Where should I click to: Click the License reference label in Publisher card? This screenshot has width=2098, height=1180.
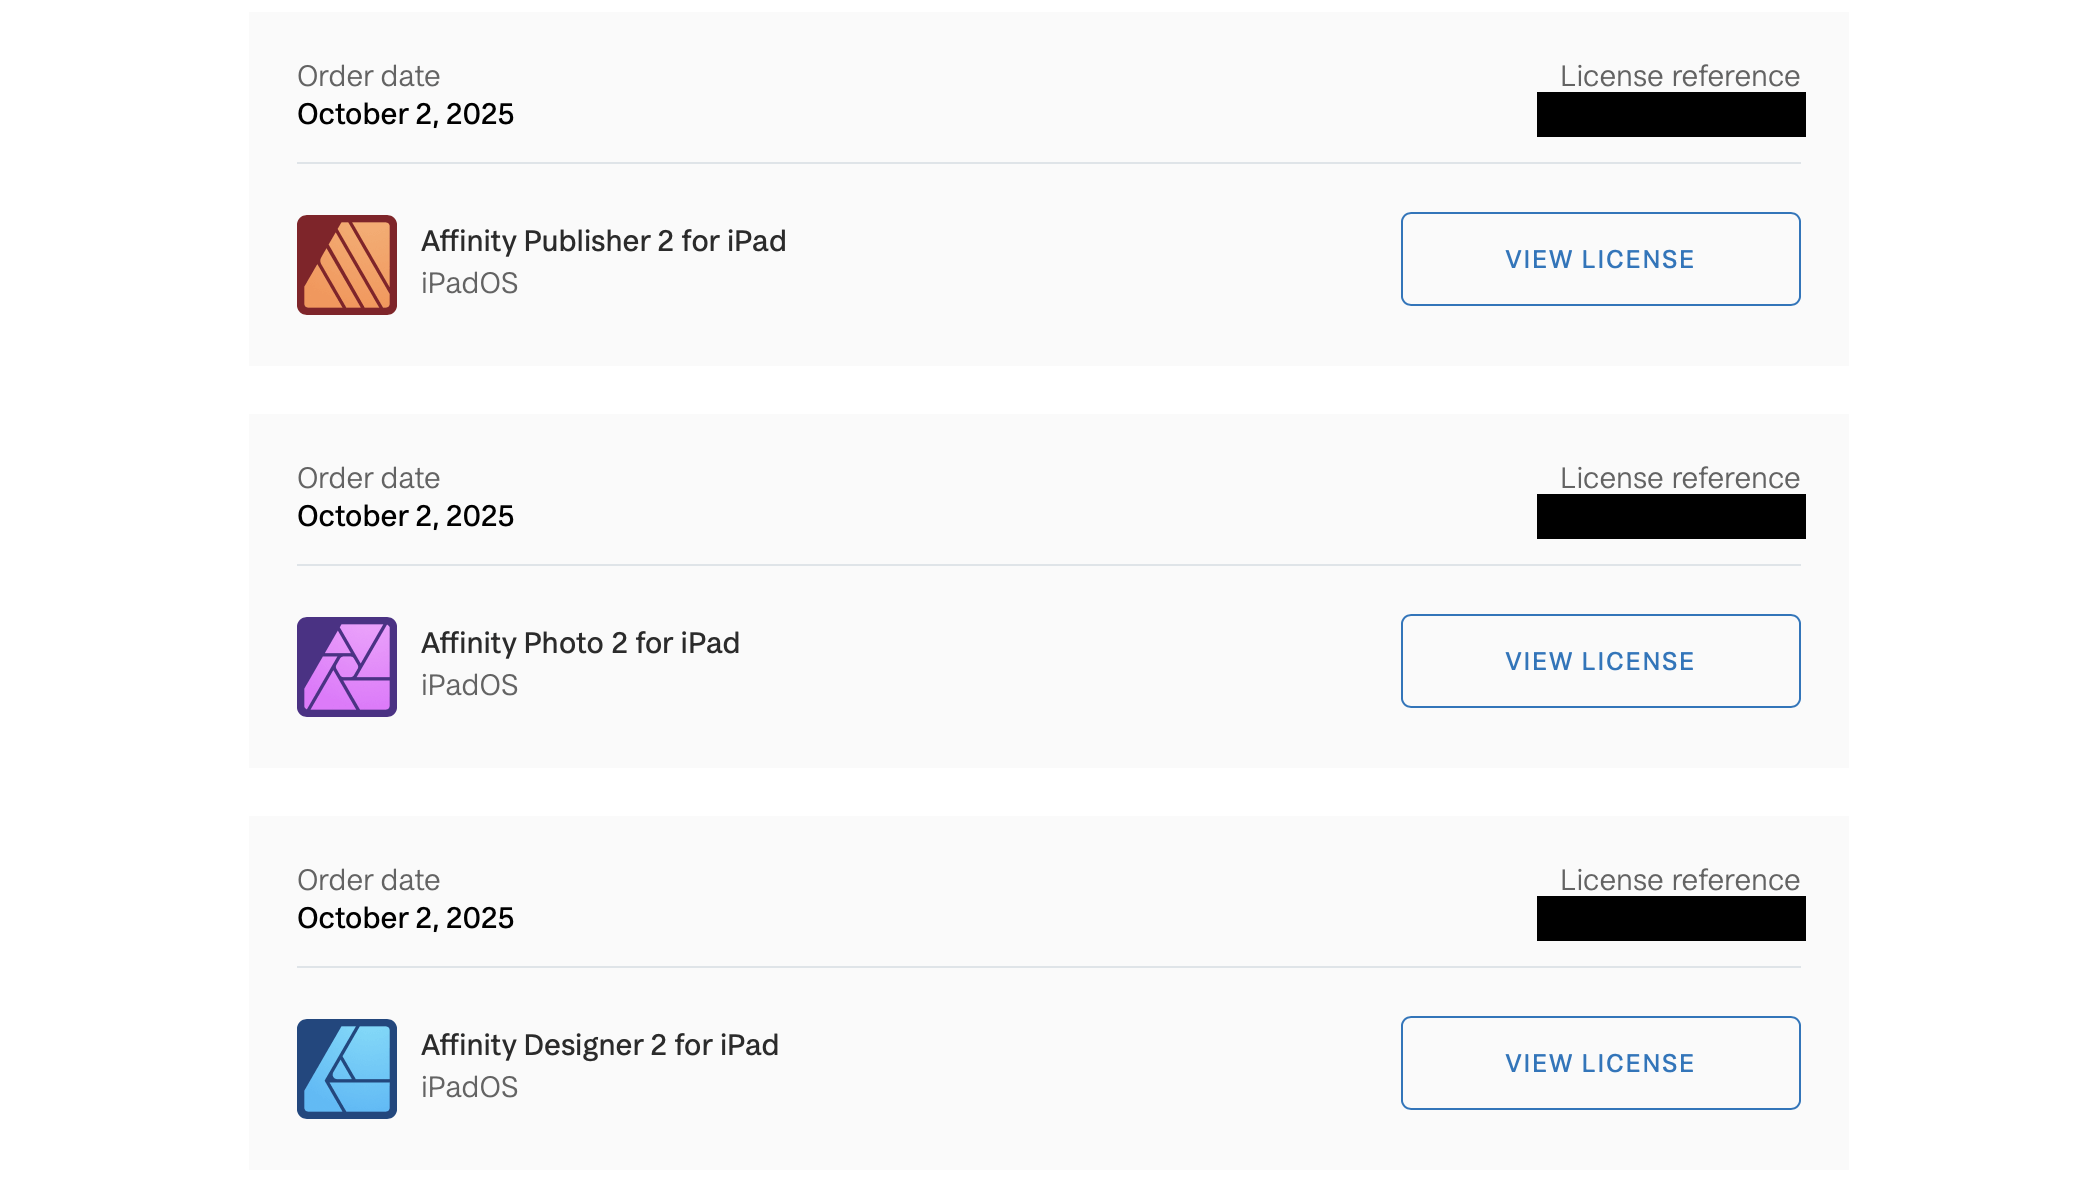click(x=1679, y=76)
